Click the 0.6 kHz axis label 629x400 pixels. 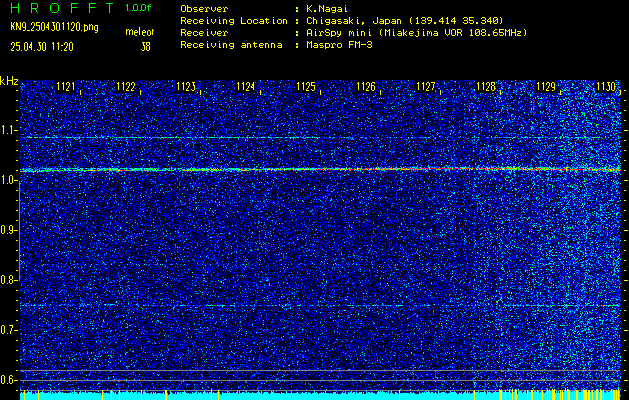8,380
